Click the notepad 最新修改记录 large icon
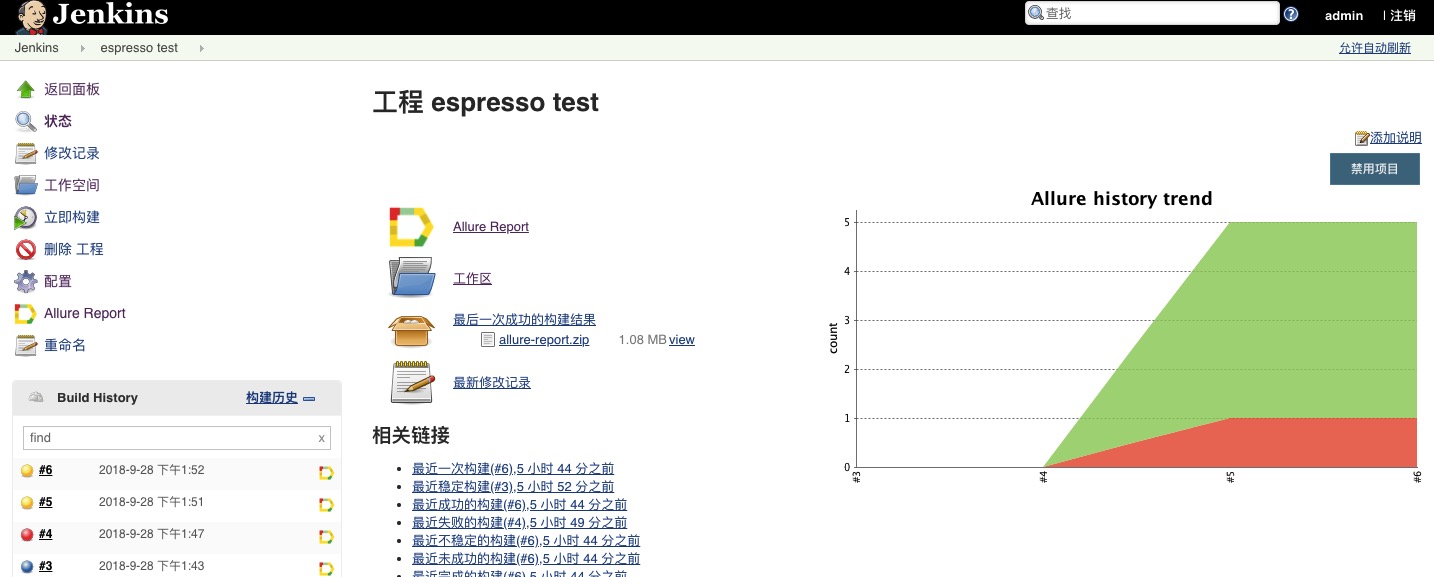The width and height of the screenshot is (1434, 577). pos(411,382)
